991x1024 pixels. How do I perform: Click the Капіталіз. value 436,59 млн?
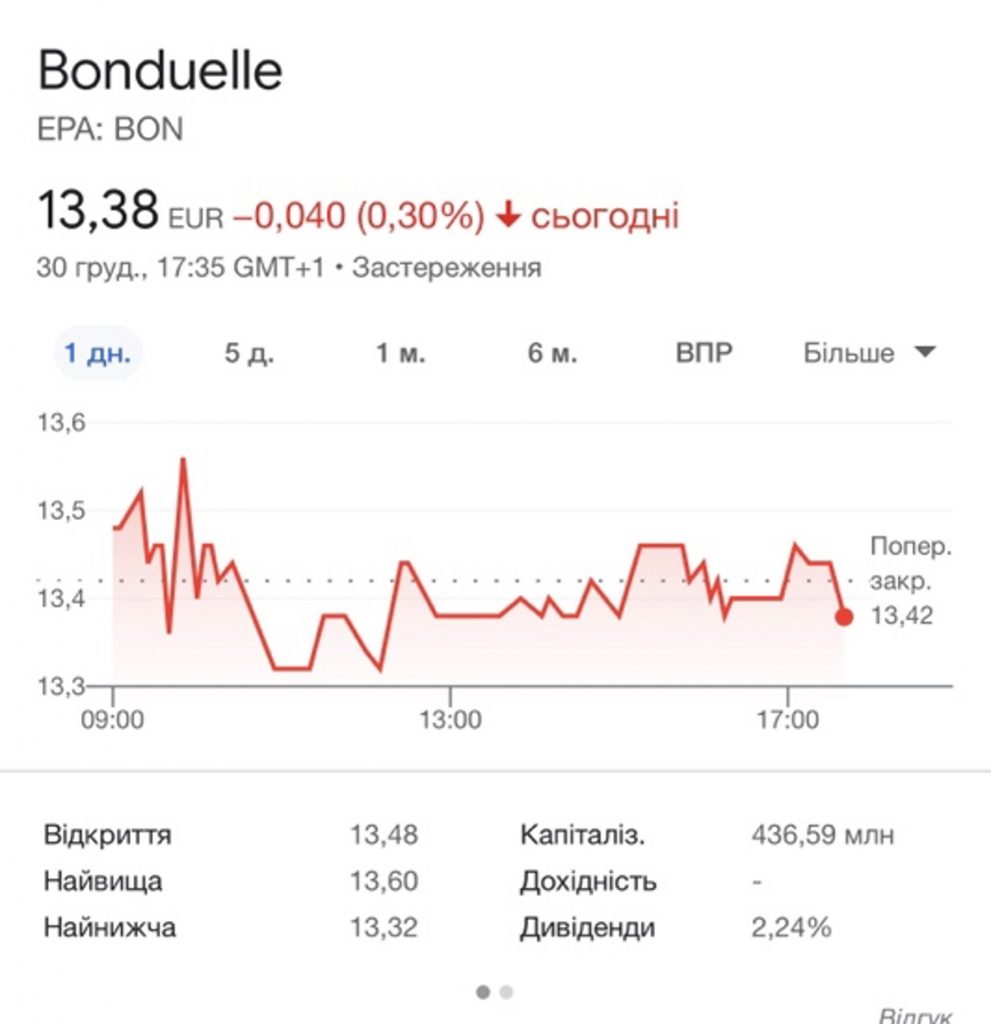(x=822, y=835)
